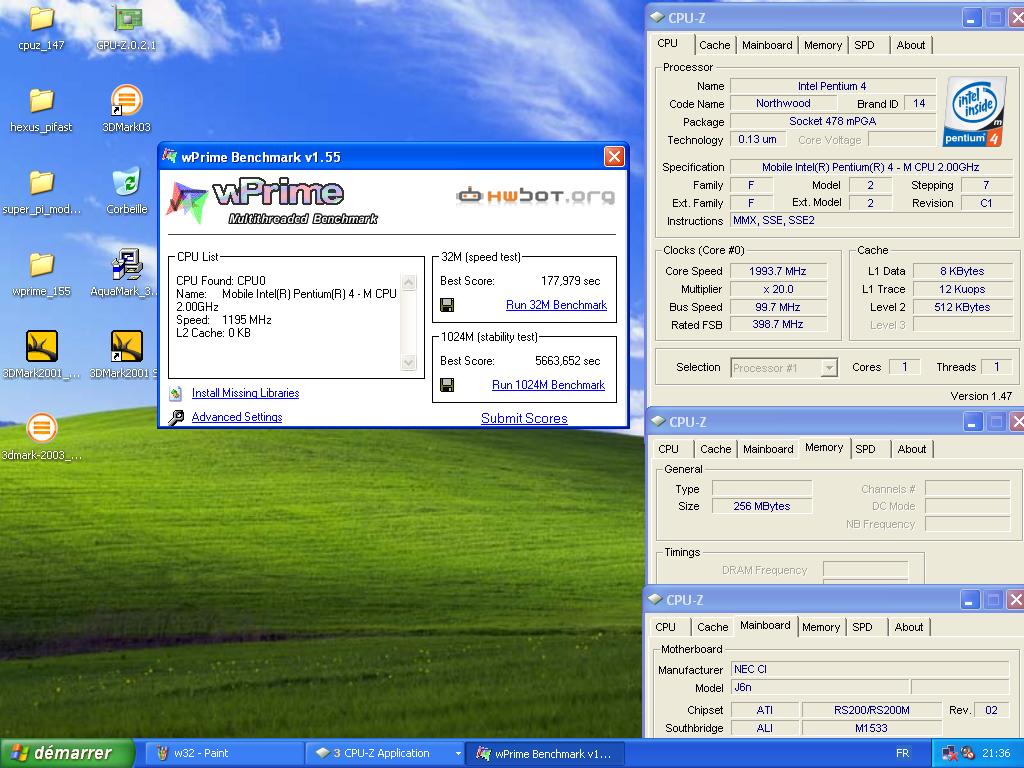
Task: Click the wPrime title bar icon
Action: (170, 156)
